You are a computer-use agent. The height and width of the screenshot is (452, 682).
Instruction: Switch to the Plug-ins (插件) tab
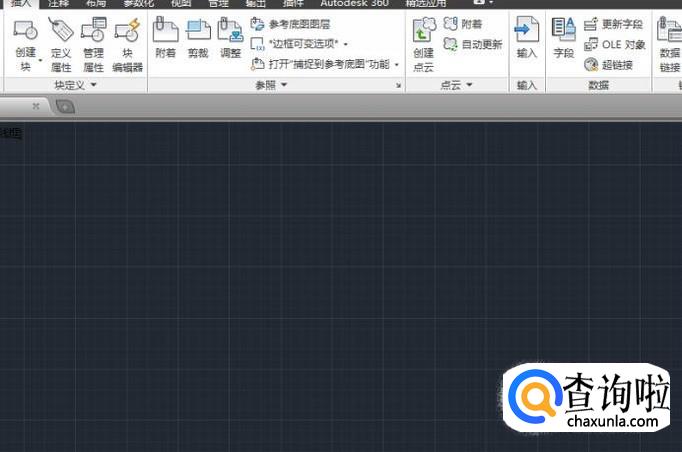293,3
